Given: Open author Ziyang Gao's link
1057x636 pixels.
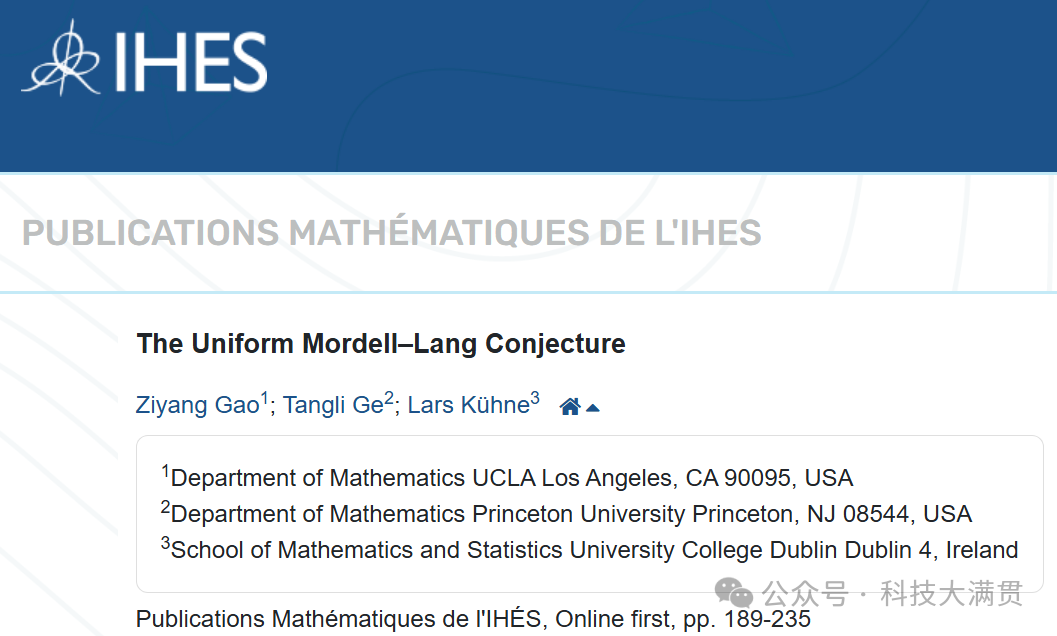Looking at the screenshot, I should [197, 405].
